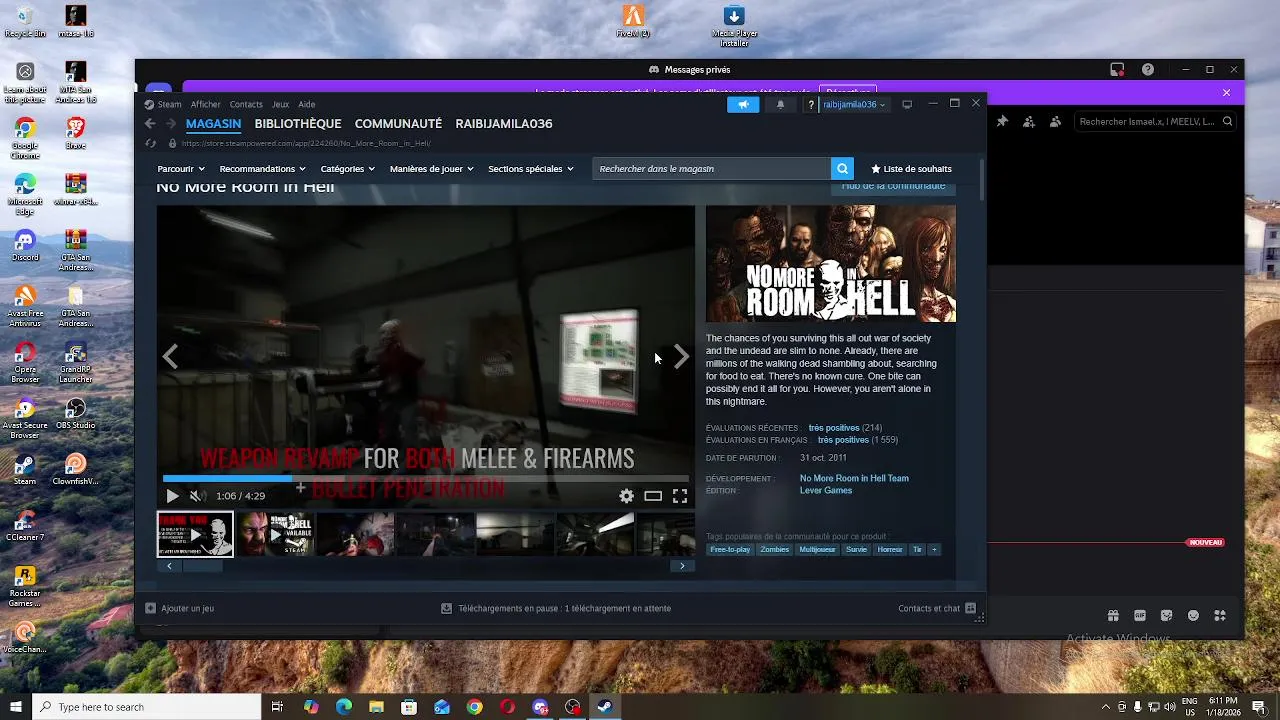The height and width of the screenshot is (720, 1280).
Task: Open OBS Studio desktop icon
Action: [x=76, y=415]
